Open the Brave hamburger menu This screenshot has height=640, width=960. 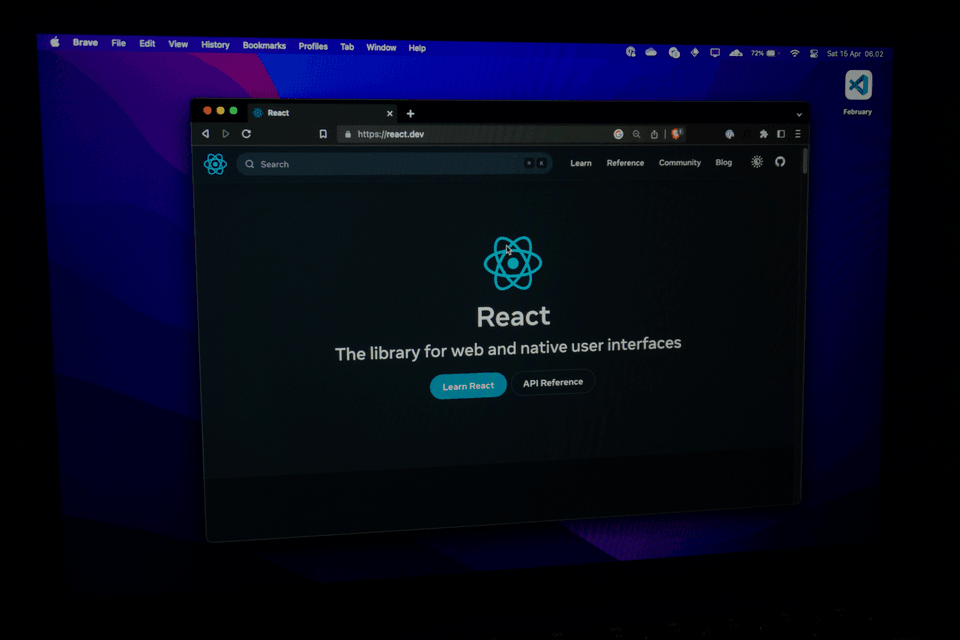[x=797, y=134]
